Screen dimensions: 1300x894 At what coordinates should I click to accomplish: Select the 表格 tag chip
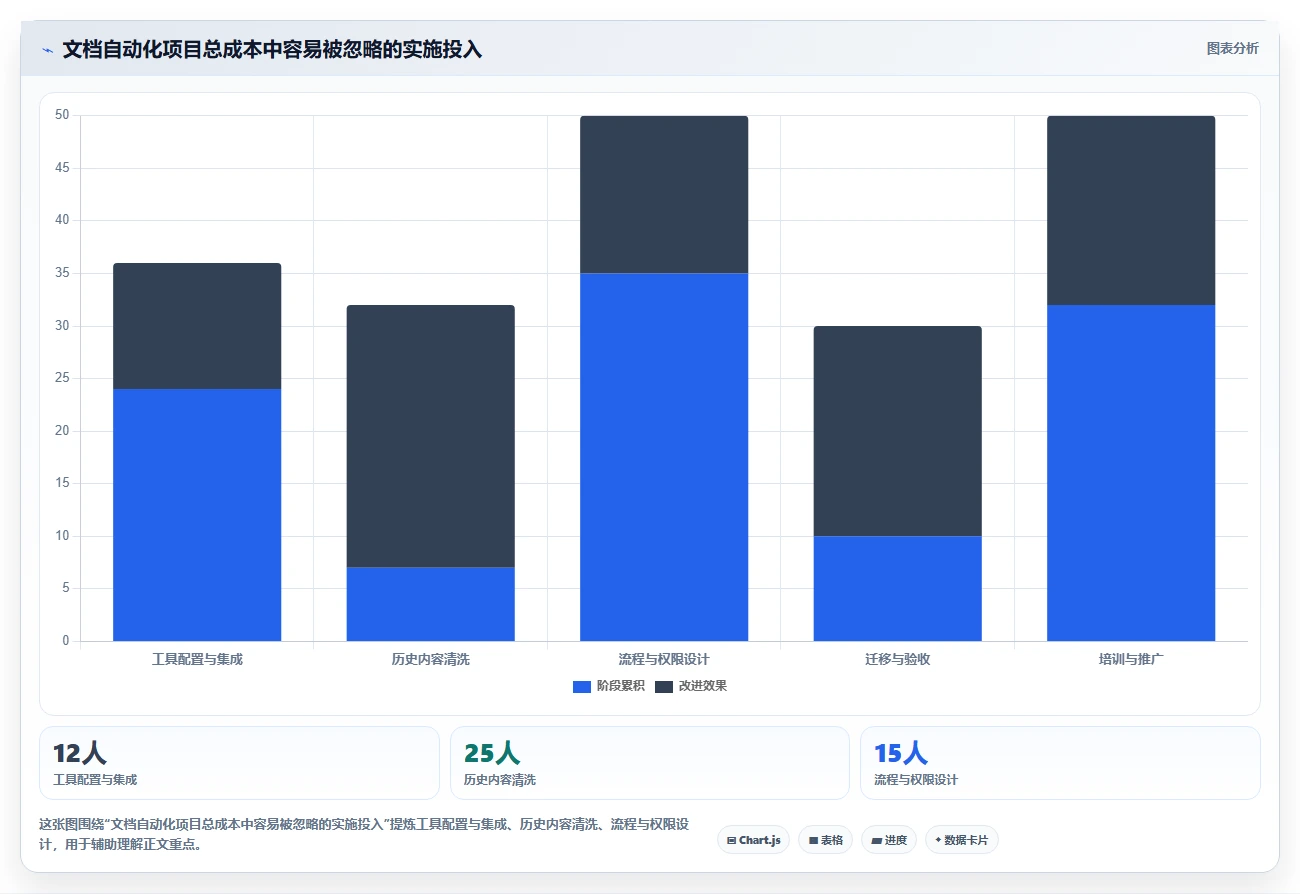[x=825, y=840]
